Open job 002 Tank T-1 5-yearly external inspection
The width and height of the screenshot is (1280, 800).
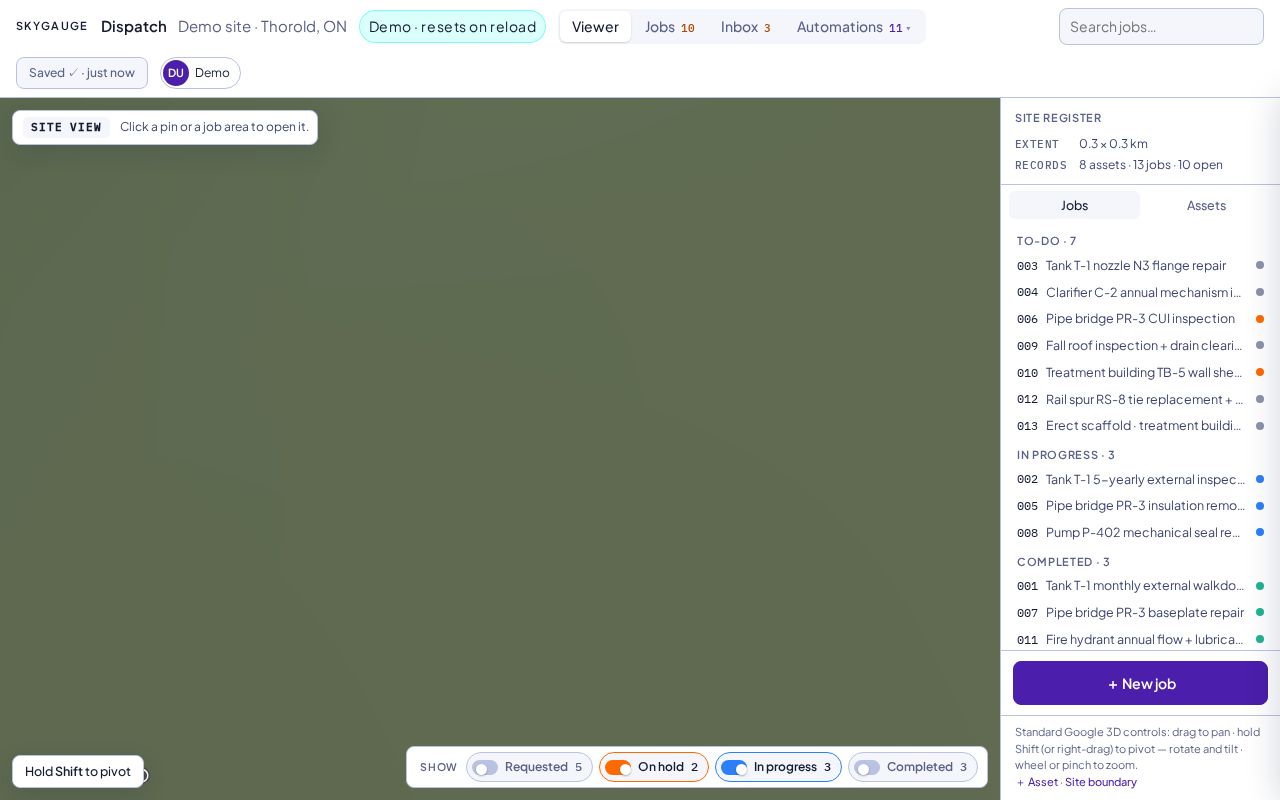1140,479
